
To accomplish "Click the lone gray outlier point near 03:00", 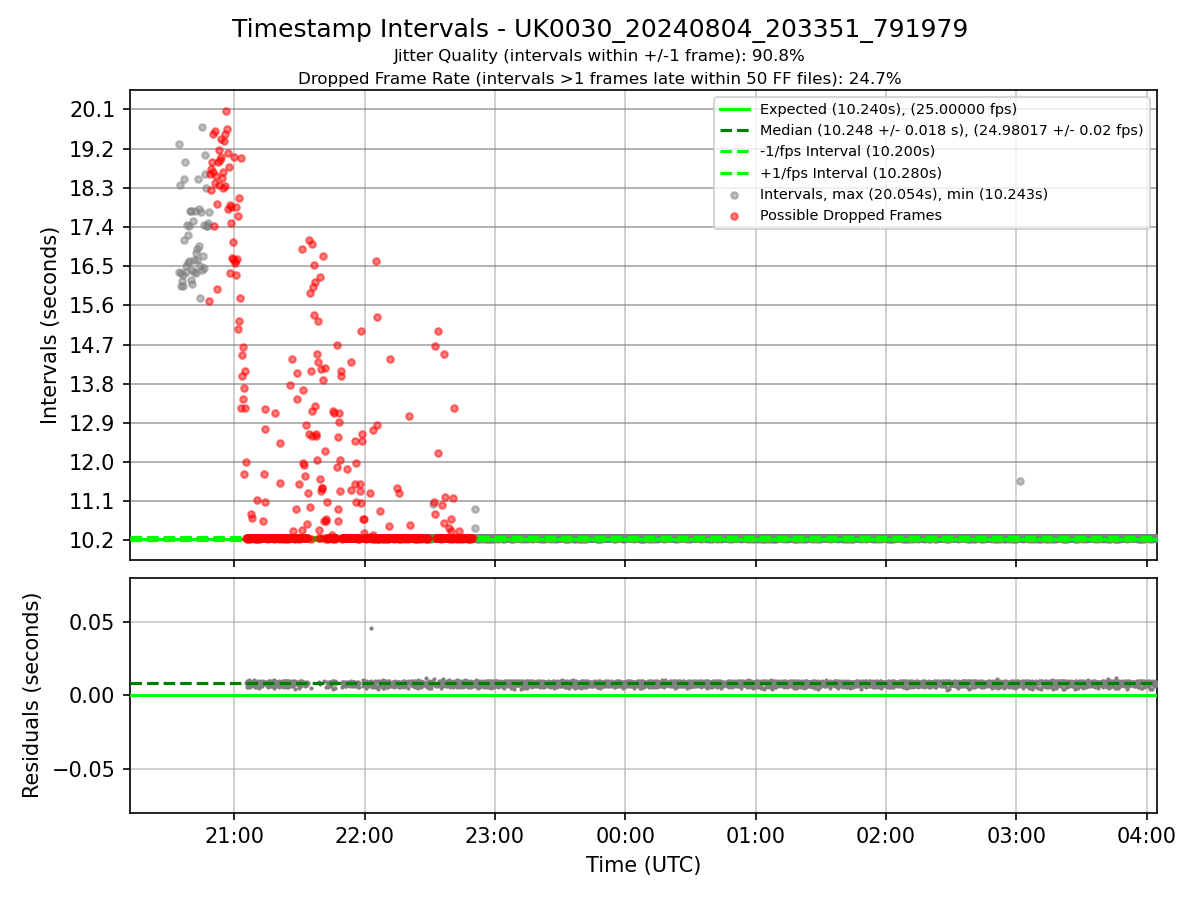I will [1020, 481].
